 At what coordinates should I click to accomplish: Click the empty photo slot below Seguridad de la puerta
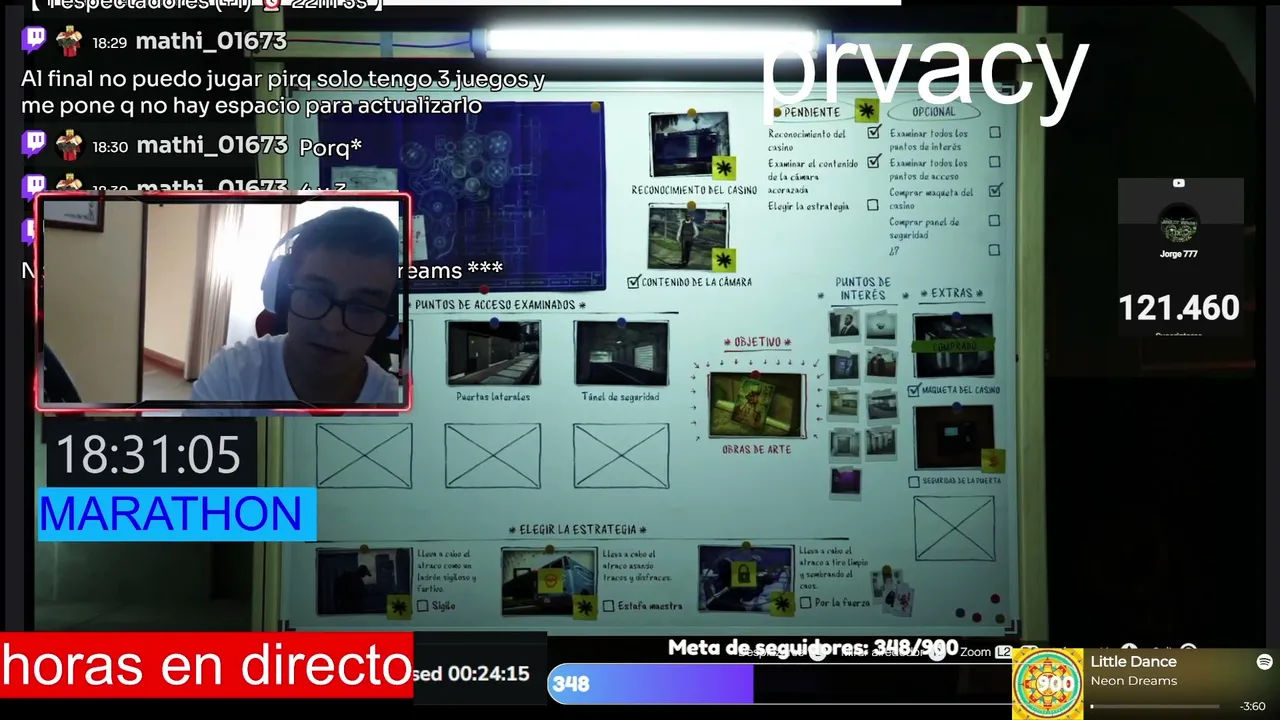[955, 528]
